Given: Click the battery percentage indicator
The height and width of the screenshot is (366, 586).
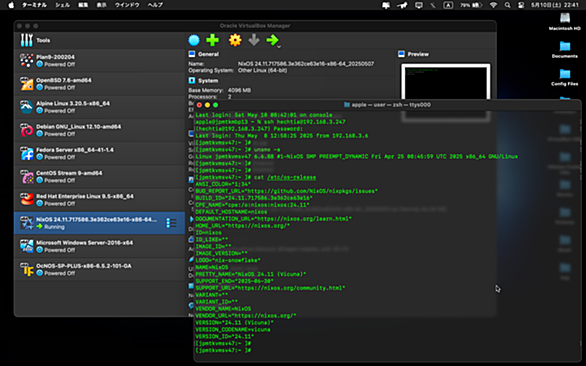Looking at the screenshot, I should [471, 5].
